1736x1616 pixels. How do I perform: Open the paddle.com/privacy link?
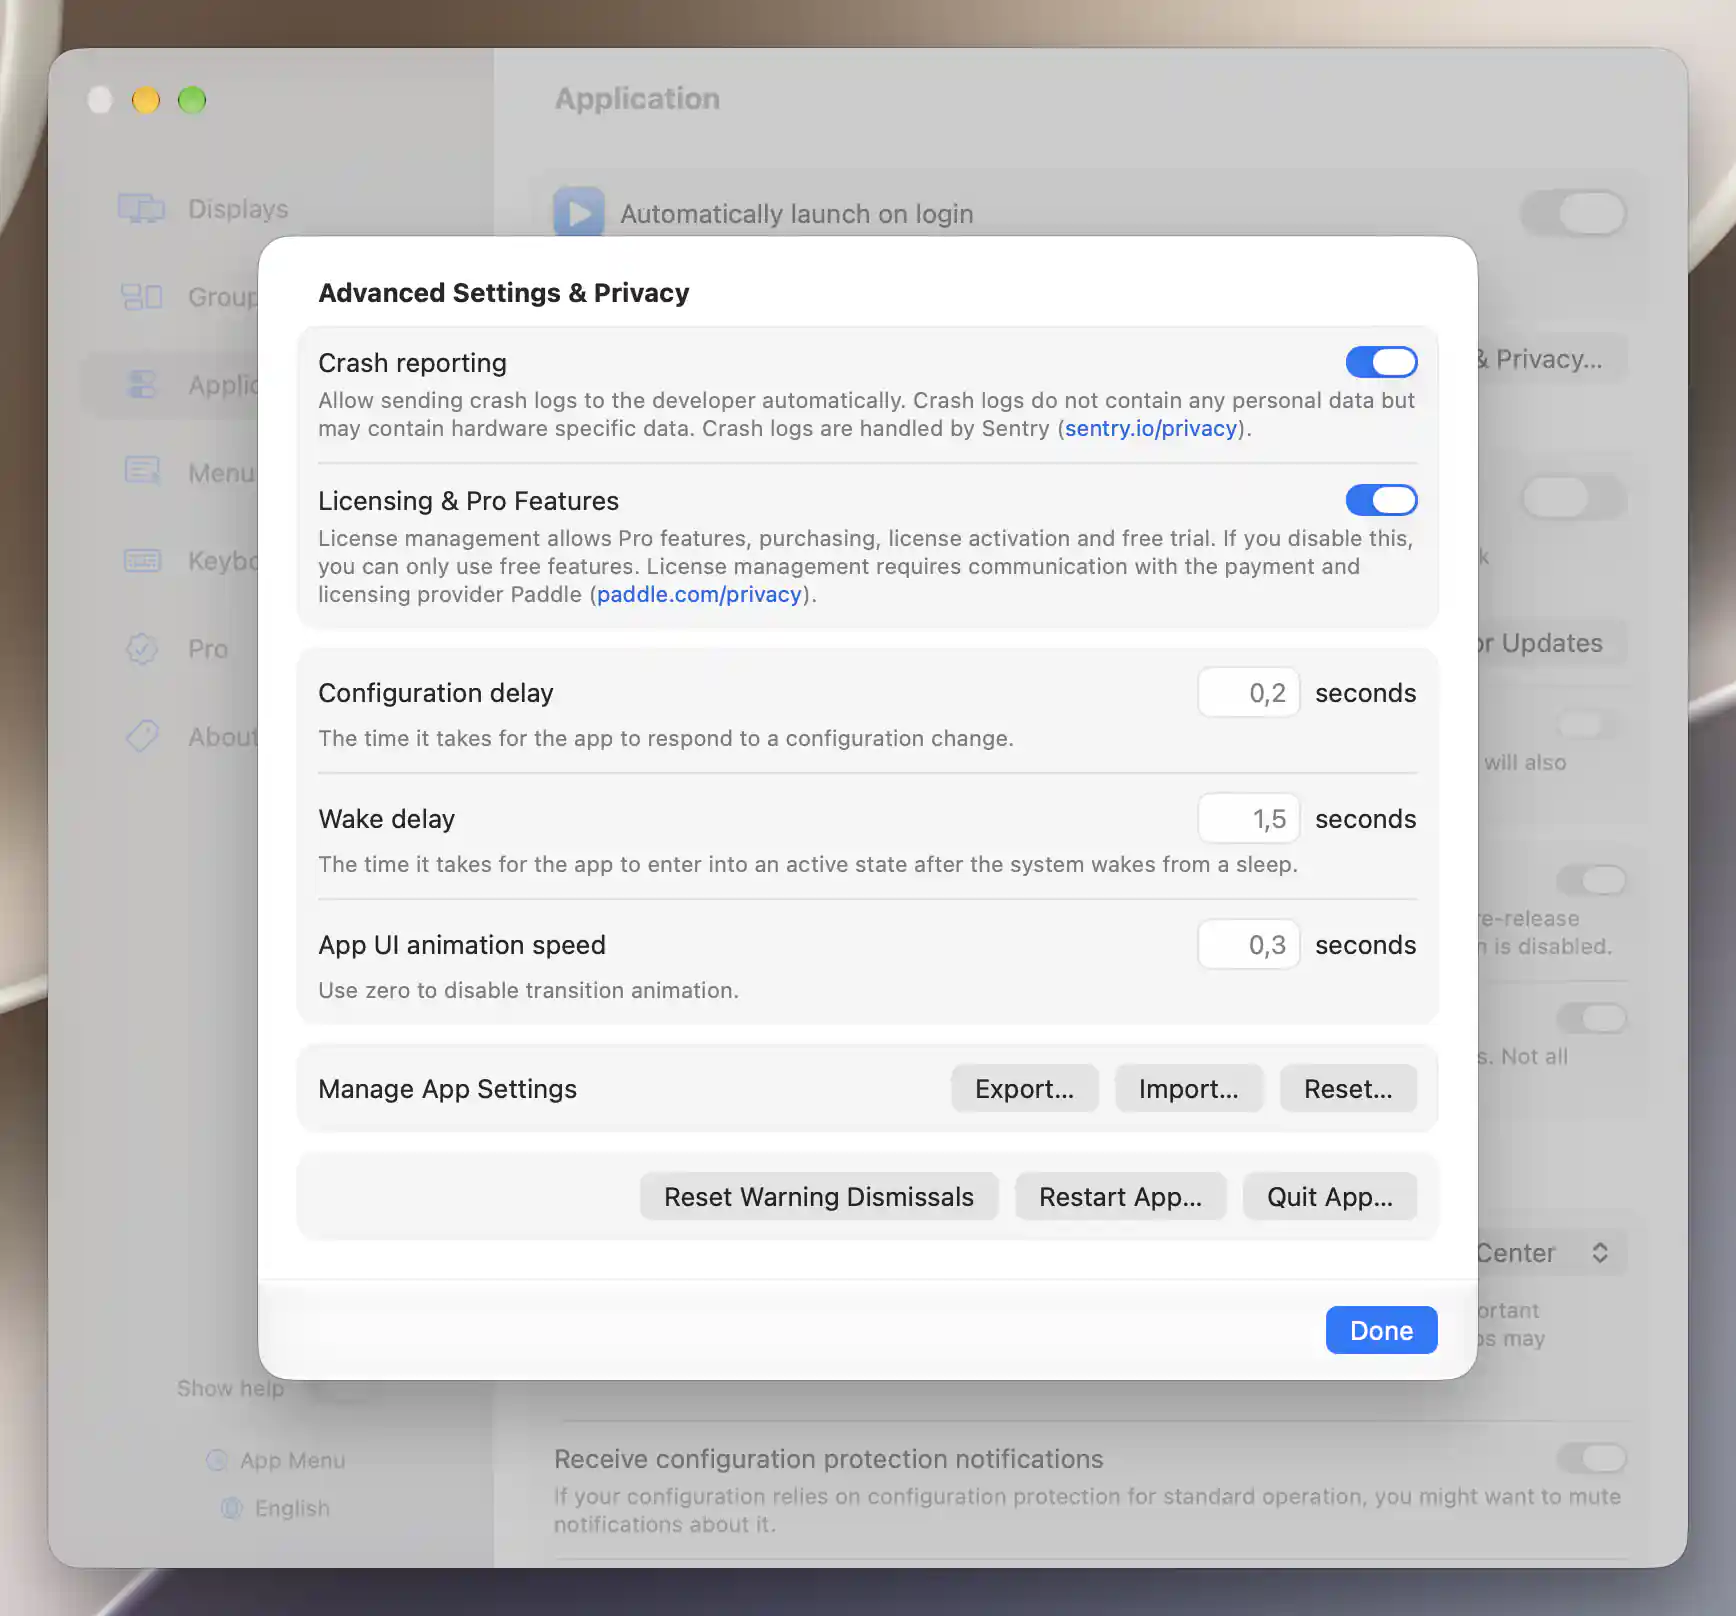[699, 595]
